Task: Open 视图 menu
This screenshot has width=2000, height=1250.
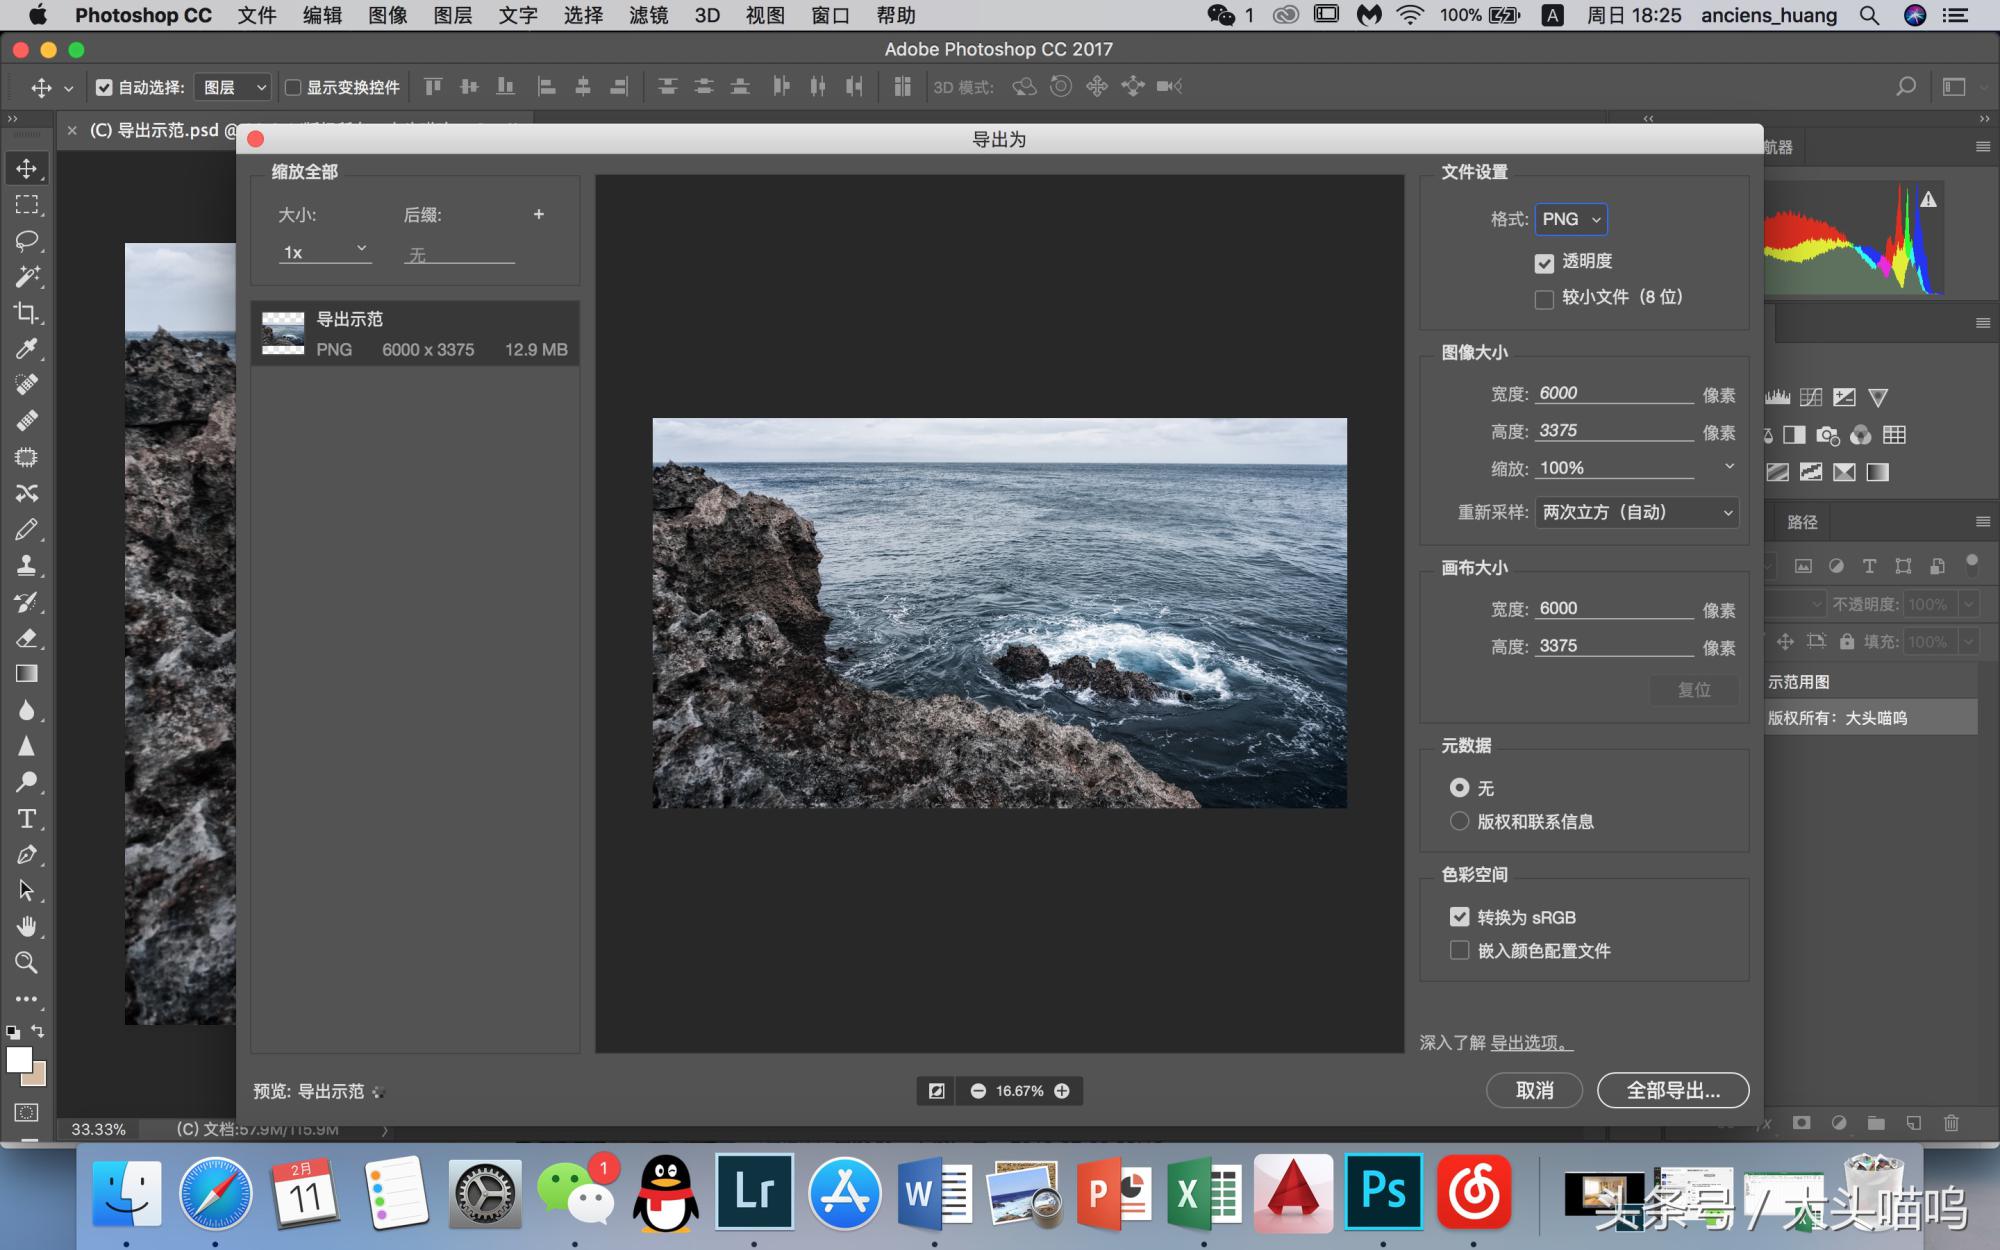Action: [765, 15]
